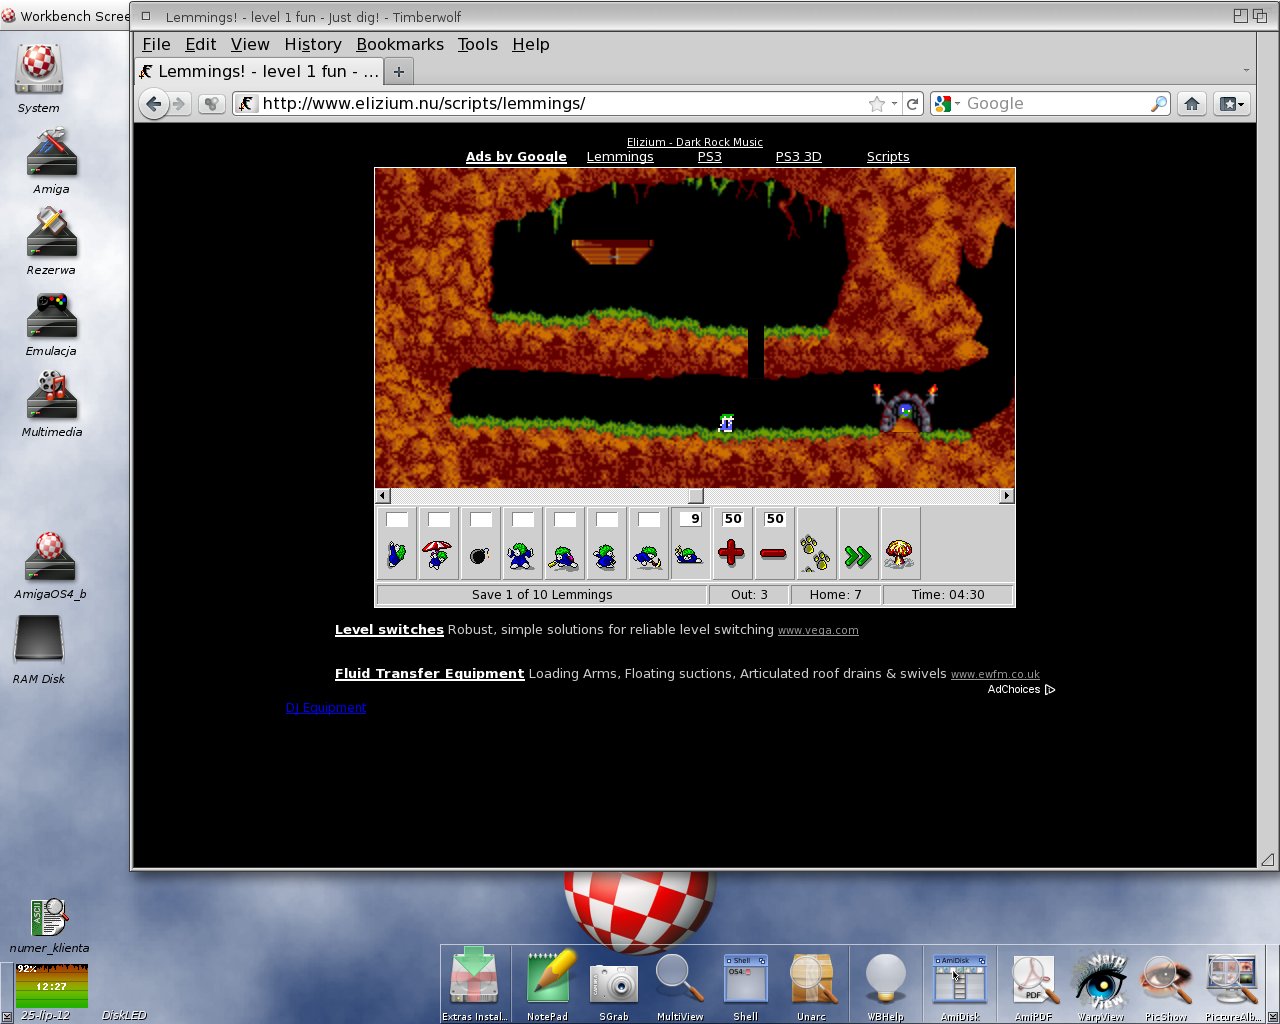Activate green fast-forward arrows
Viewport: 1280px width, 1024px height.
[859, 542]
